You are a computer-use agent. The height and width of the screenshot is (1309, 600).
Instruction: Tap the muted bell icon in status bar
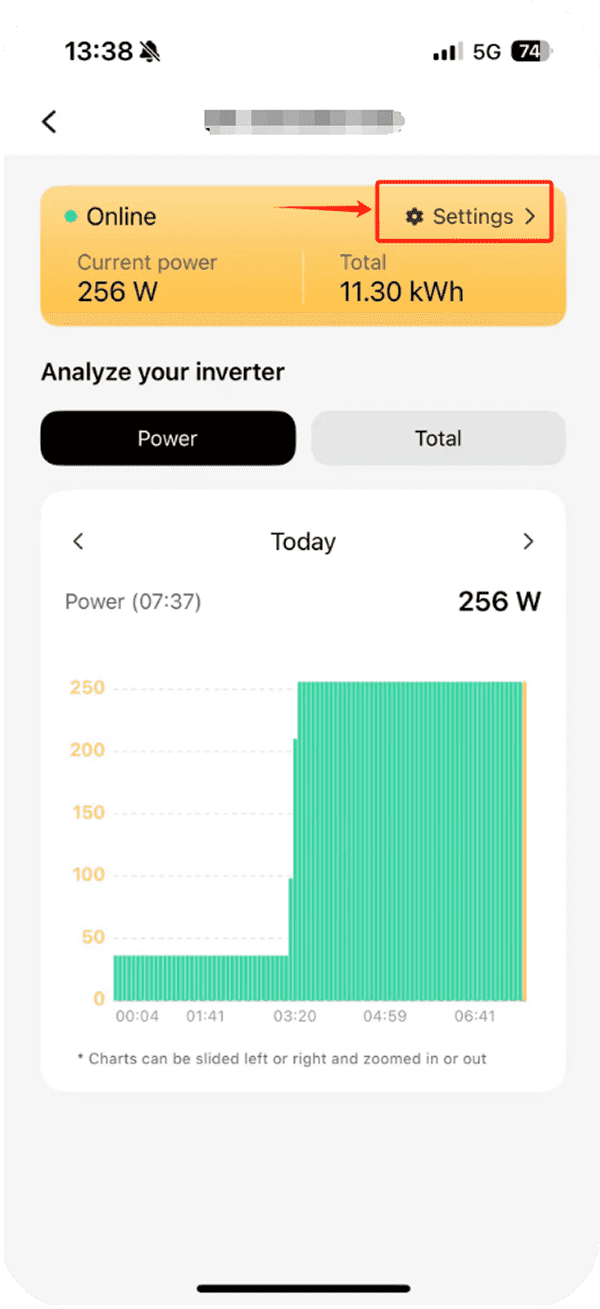click(x=152, y=52)
